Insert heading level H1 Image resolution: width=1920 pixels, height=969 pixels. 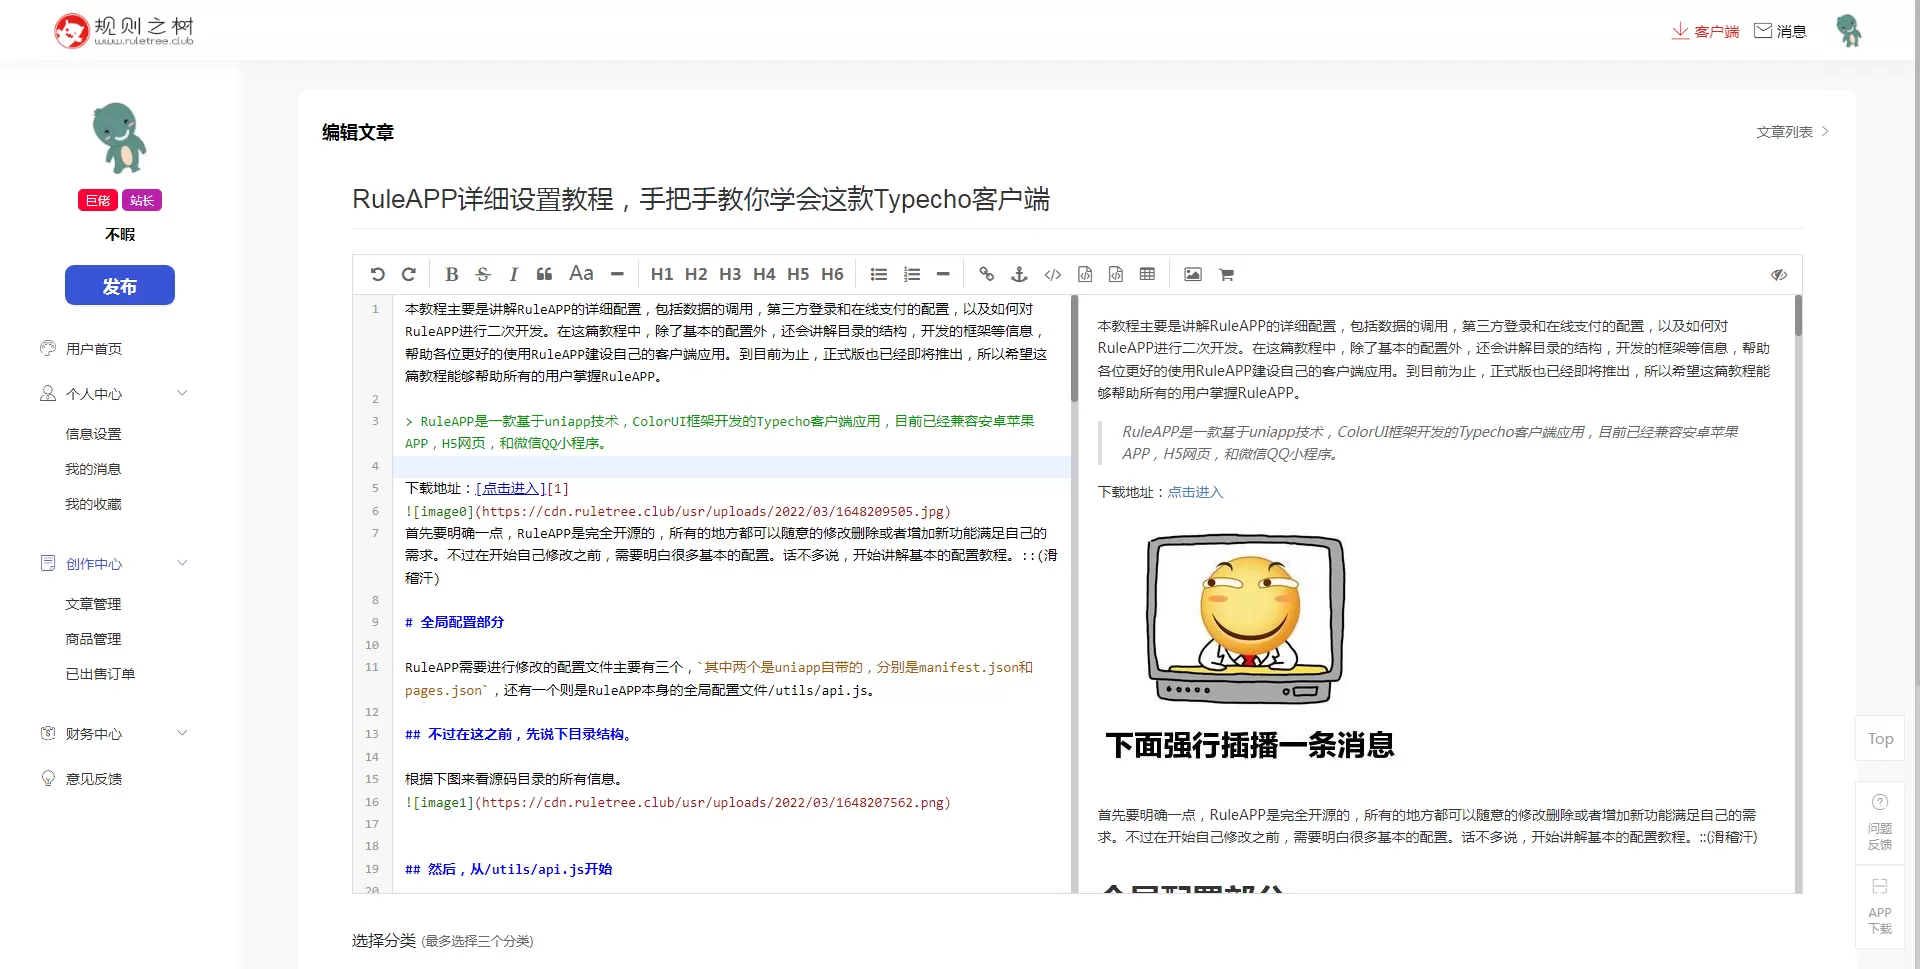coord(662,274)
